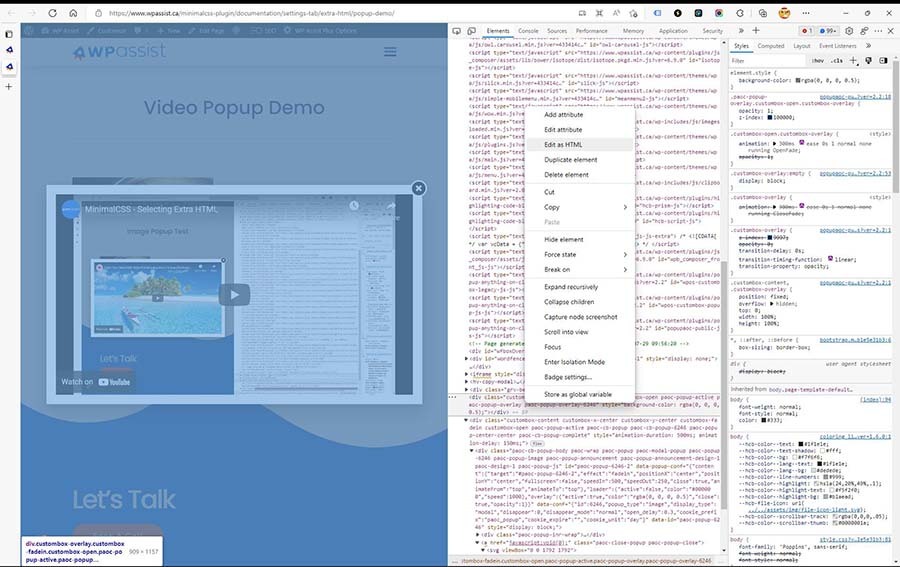
Task: Toggle the .cls class editor button
Action: coord(837,60)
